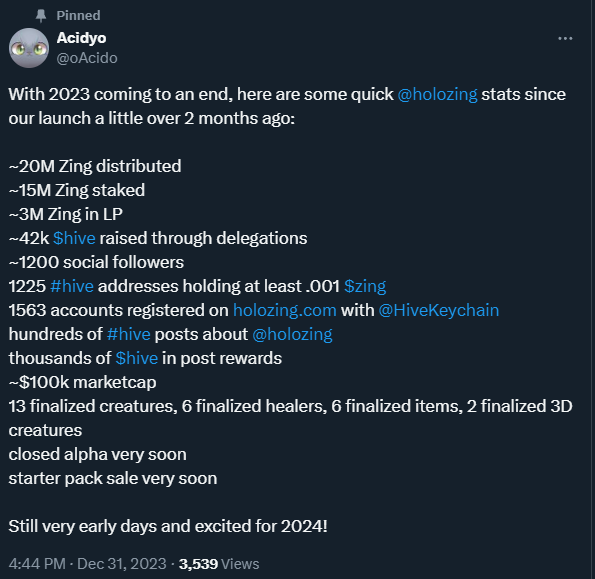Click $hive cashtag in the delegations line
This screenshot has height=579, width=595.
tap(74, 238)
